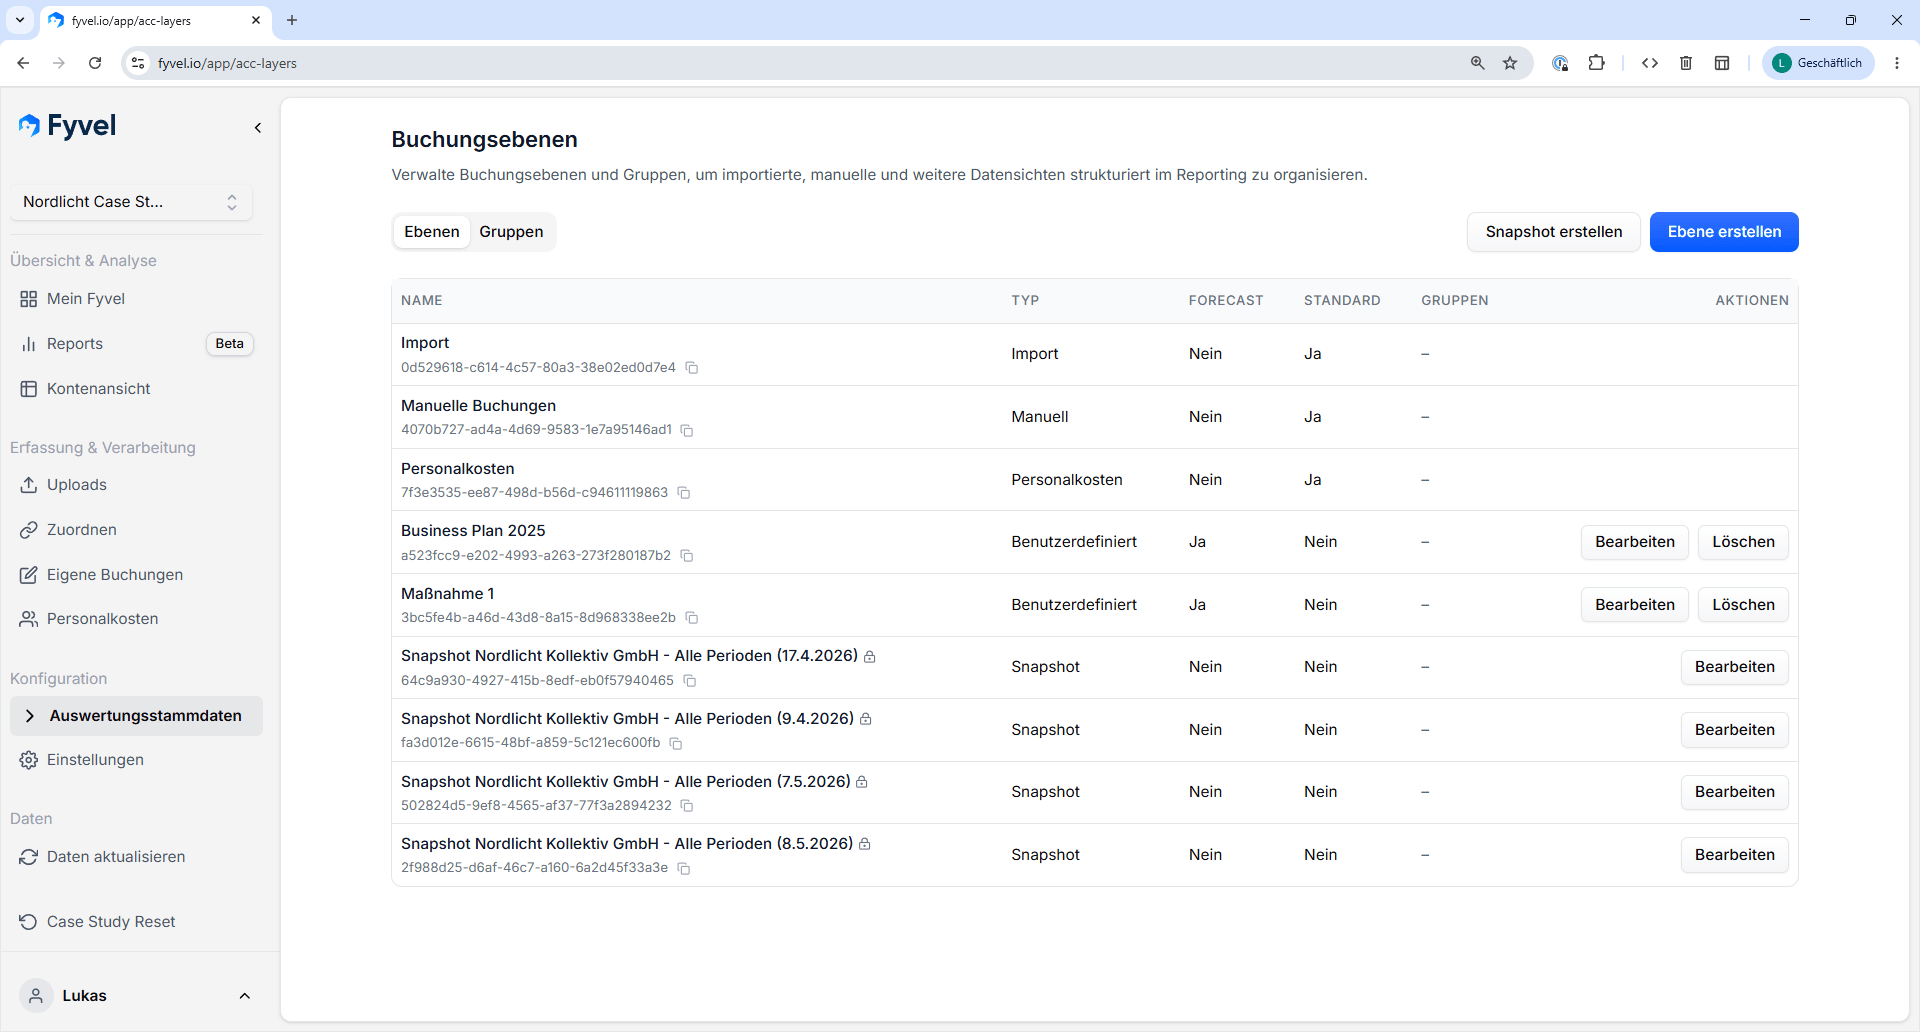The image size is (1920, 1032).
Task: Open browser side panel icon
Action: click(1722, 63)
